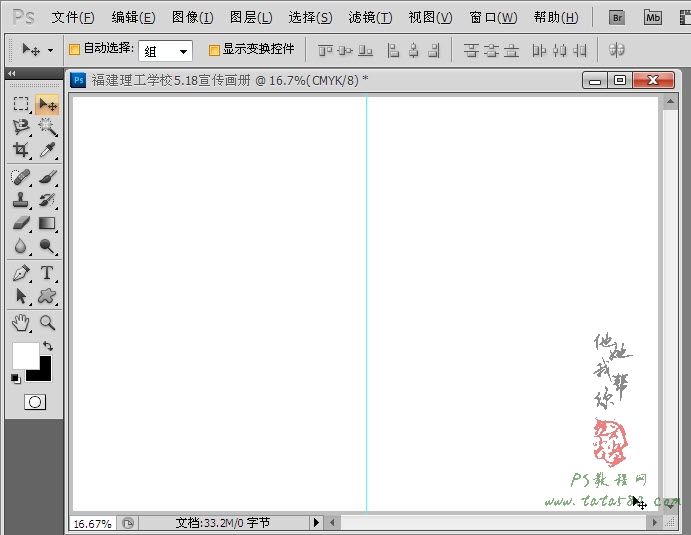Select the Custom Shape tool
The width and height of the screenshot is (691, 535).
[x=47, y=296]
